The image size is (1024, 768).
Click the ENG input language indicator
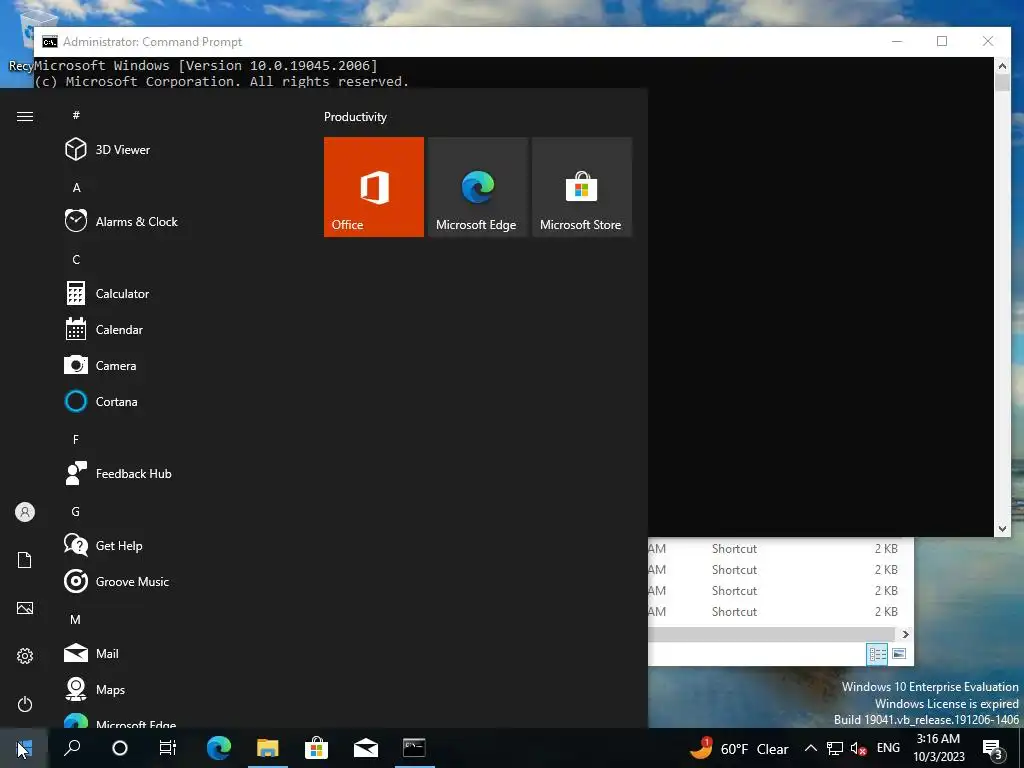coord(888,748)
